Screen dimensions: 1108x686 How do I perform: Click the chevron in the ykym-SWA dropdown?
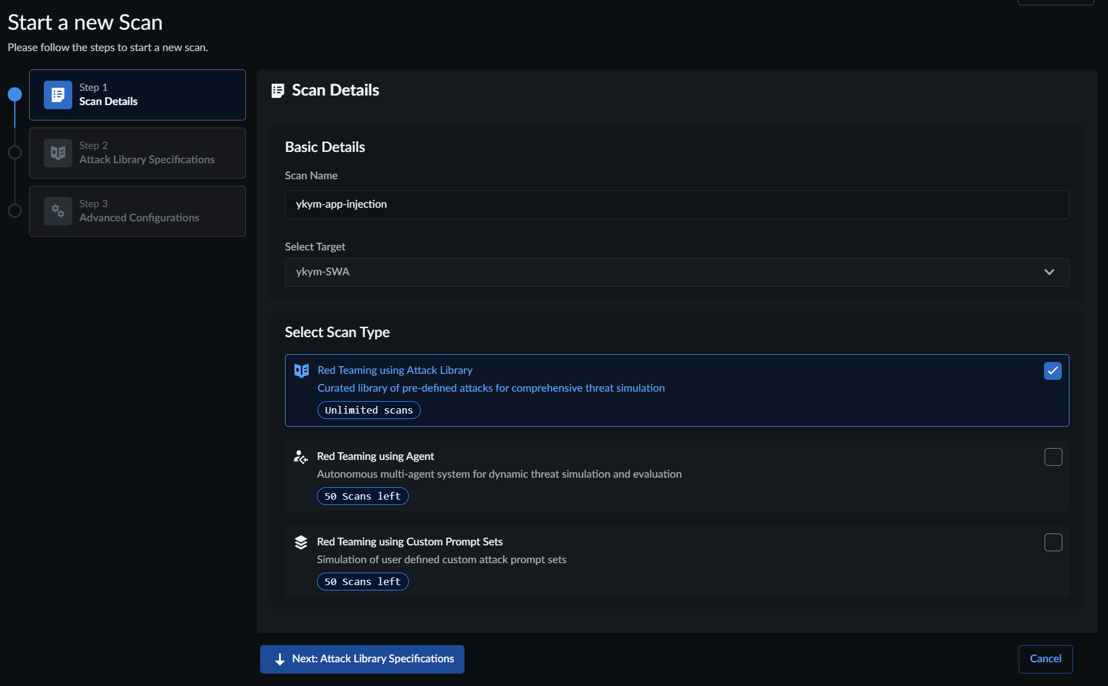pyautogui.click(x=1049, y=272)
